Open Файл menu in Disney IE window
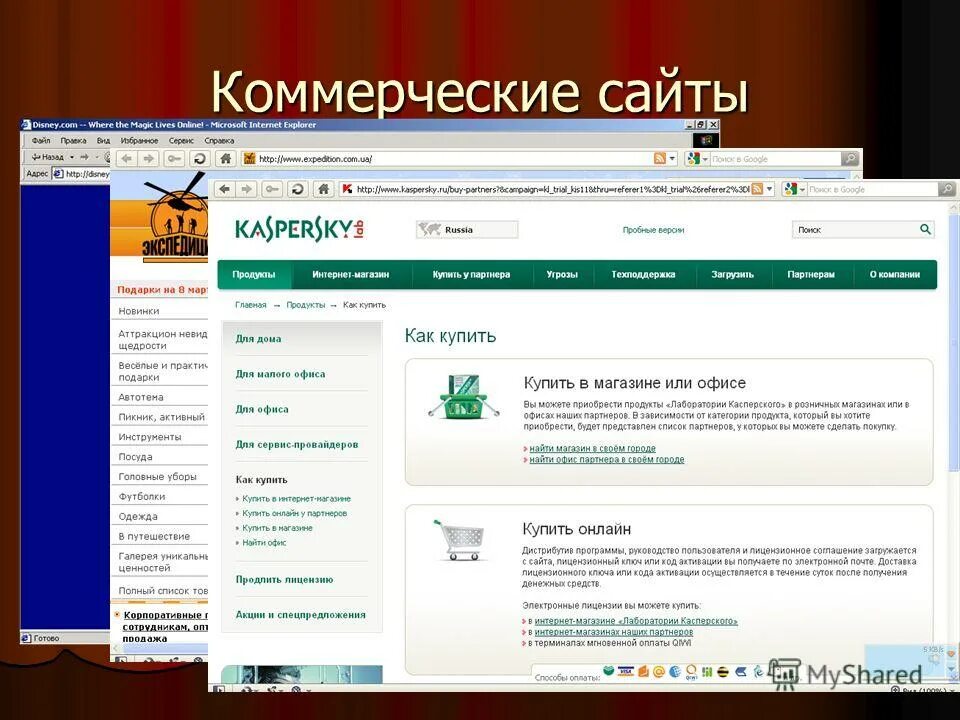The height and width of the screenshot is (720, 960). [41, 140]
